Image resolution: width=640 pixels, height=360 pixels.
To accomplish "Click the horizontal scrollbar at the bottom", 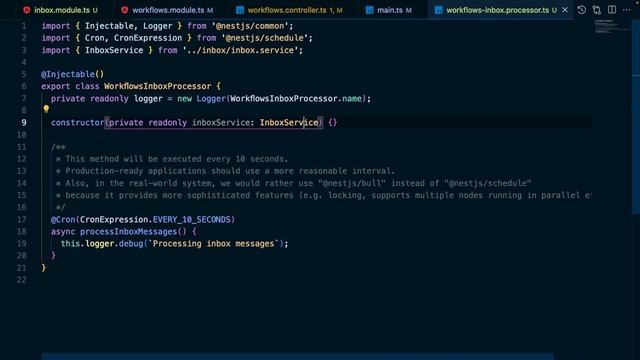I will pyautogui.click(x=297, y=356).
